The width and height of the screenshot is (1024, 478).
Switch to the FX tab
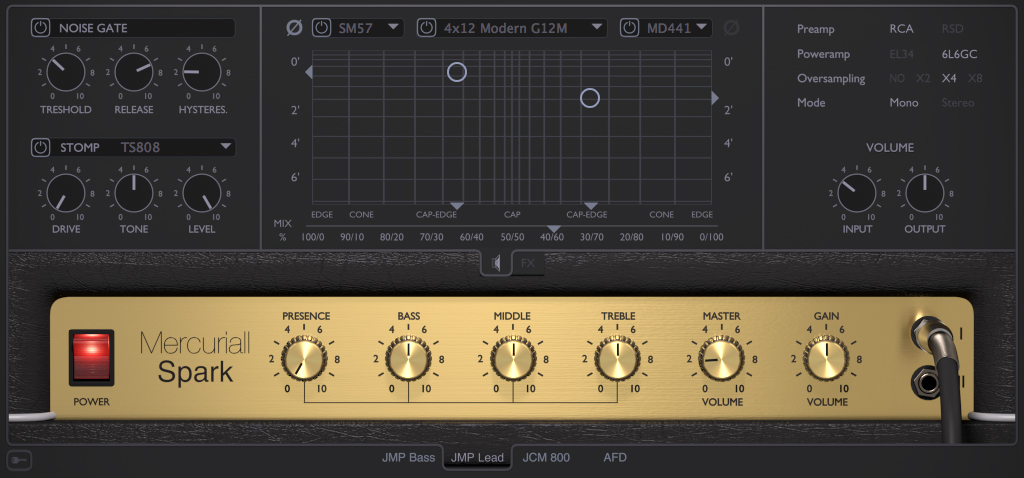[x=528, y=263]
